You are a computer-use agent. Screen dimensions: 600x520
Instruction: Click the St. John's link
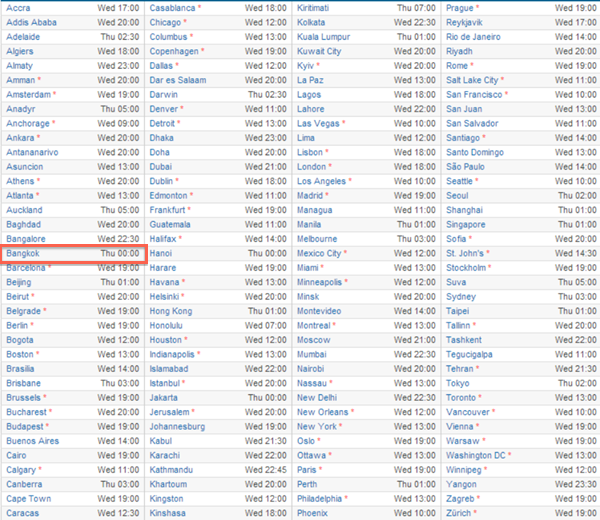click(x=468, y=254)
